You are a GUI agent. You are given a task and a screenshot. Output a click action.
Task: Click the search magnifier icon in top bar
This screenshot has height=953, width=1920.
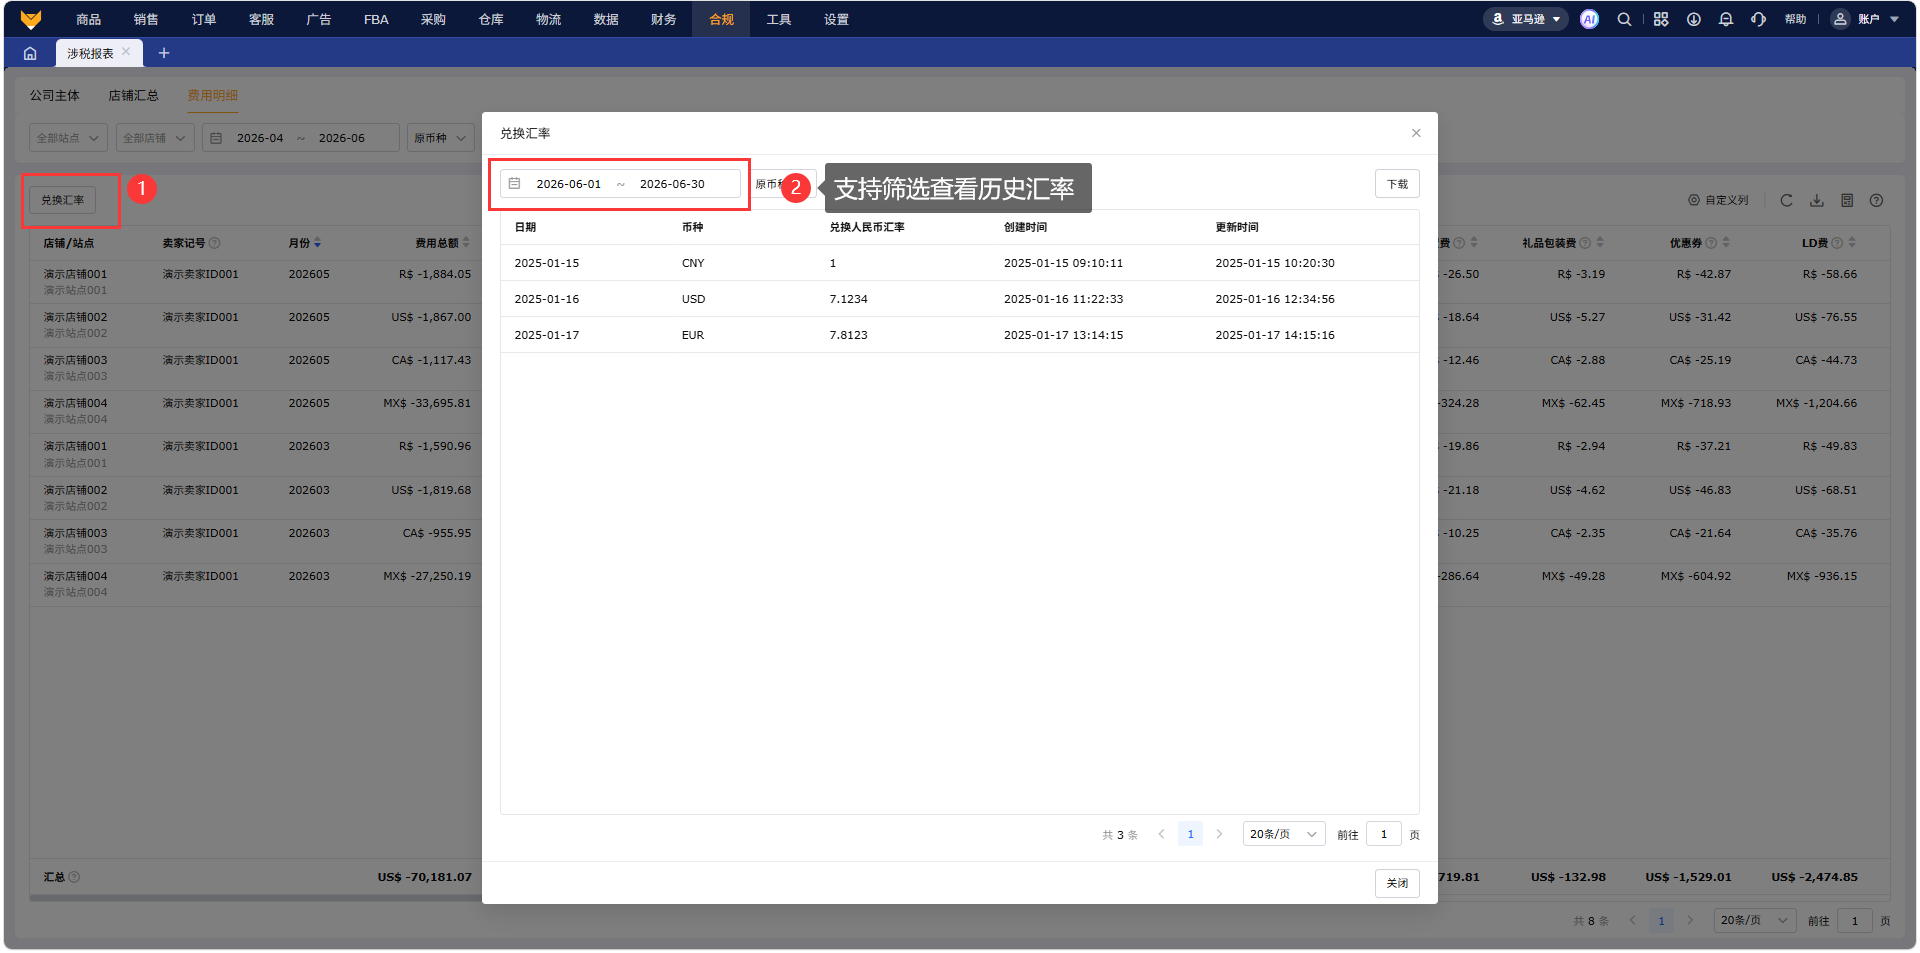click(1624, 19)
